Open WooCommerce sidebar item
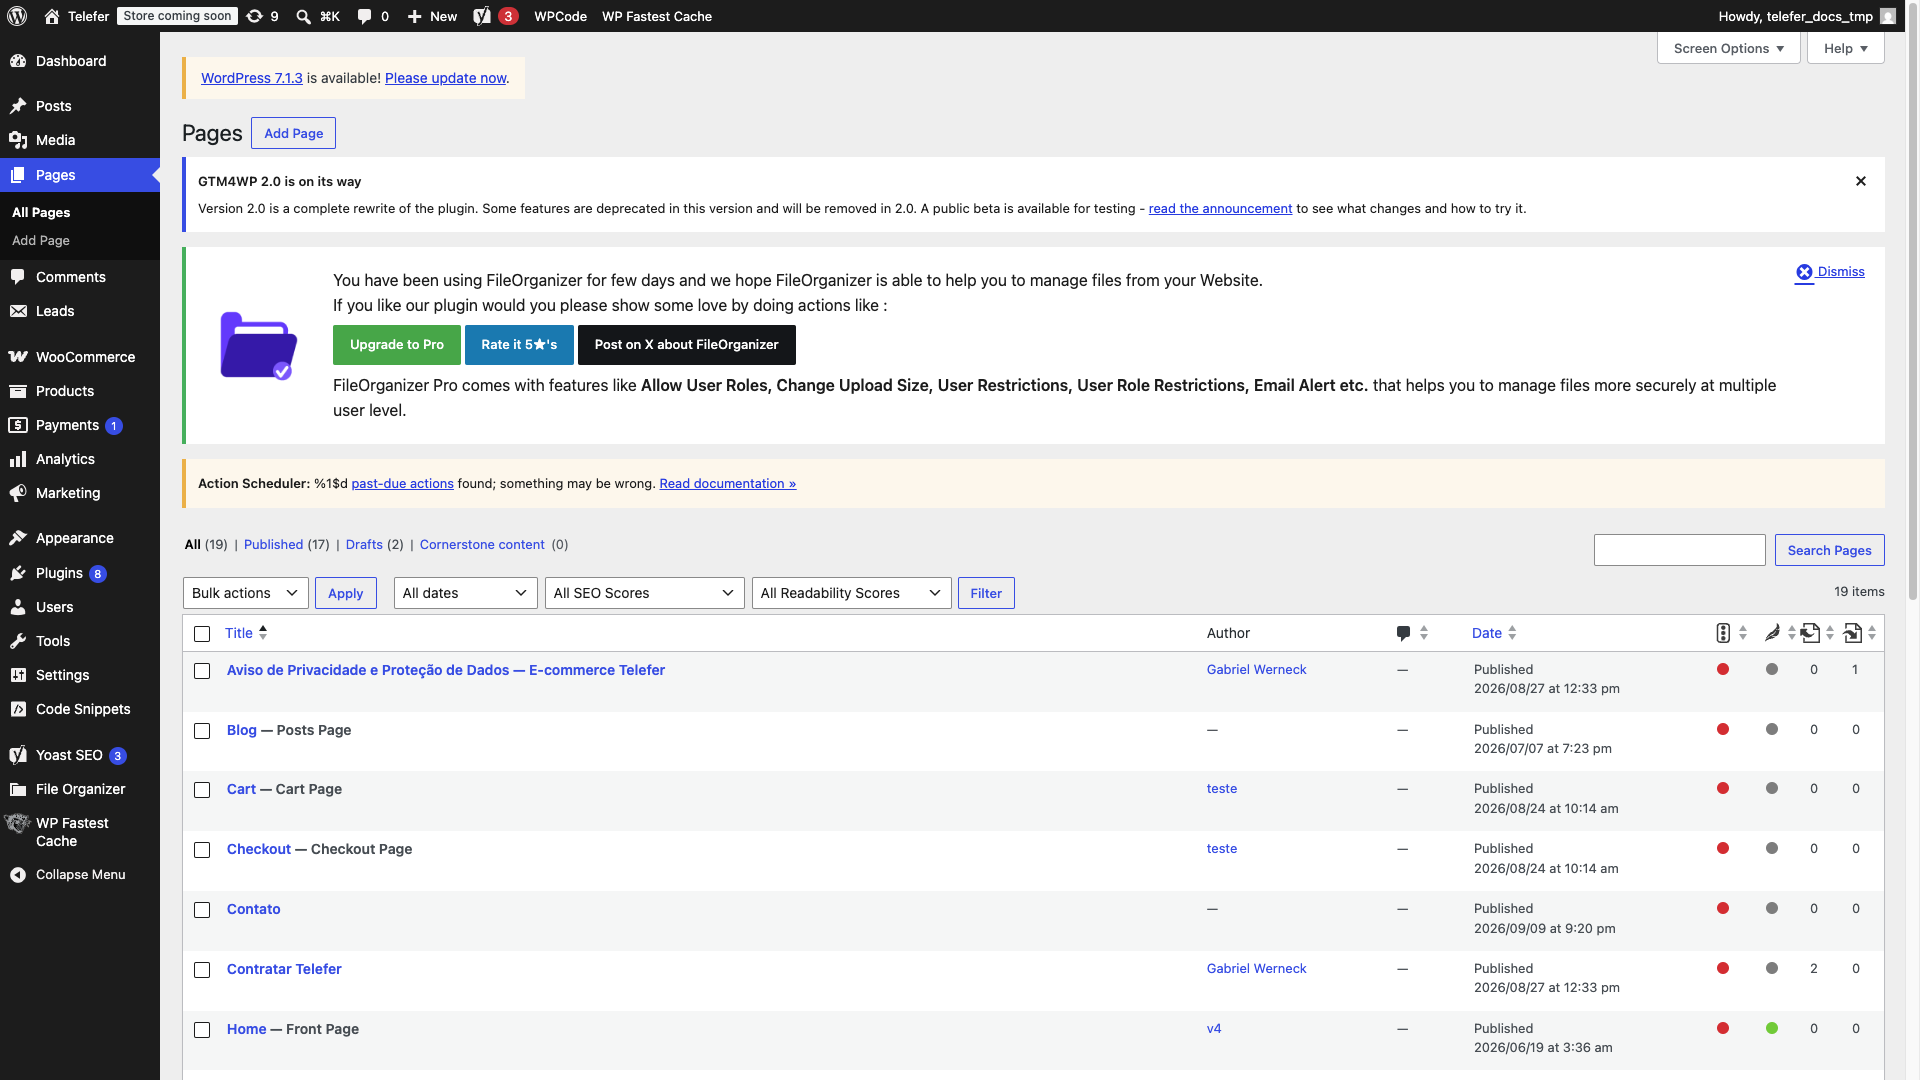Image resolution: width=1920 pixels, height=1080 pixels. [80, 357]
